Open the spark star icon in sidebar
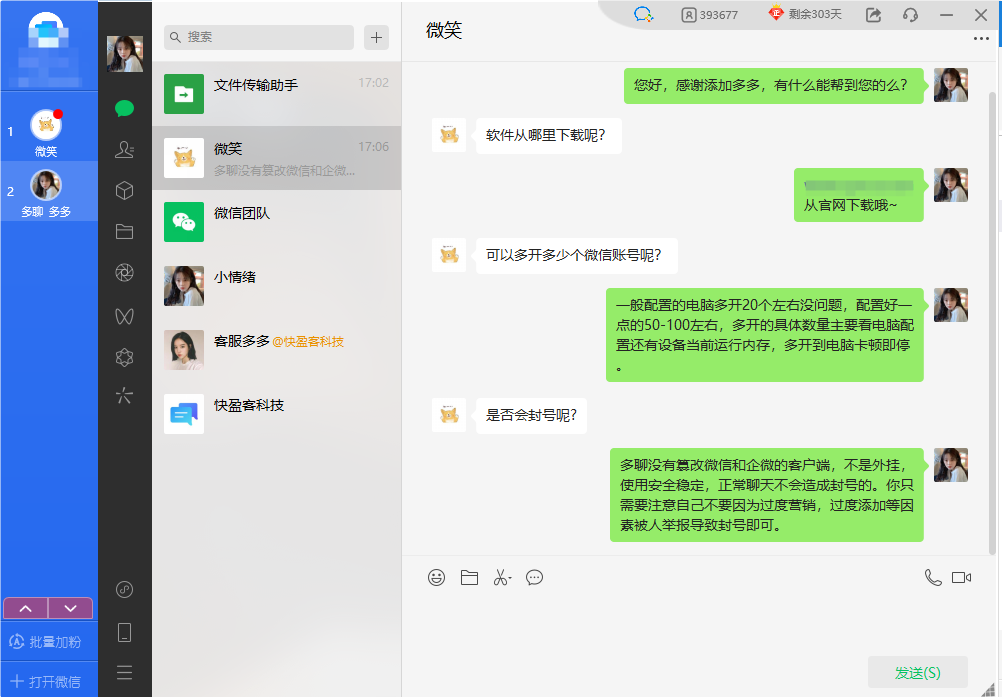The width and height of the screenshot is (1002, 697). (x=125, y=396)
